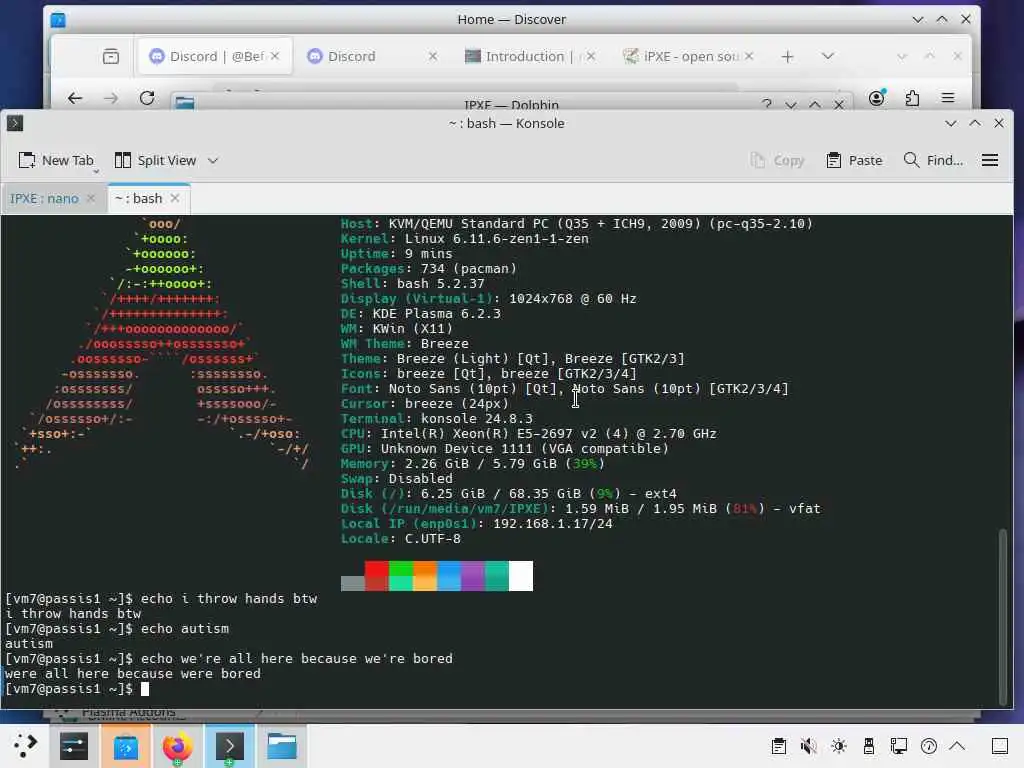
Task: Open System Settings from the taskbar
Action: click(74, 746)
